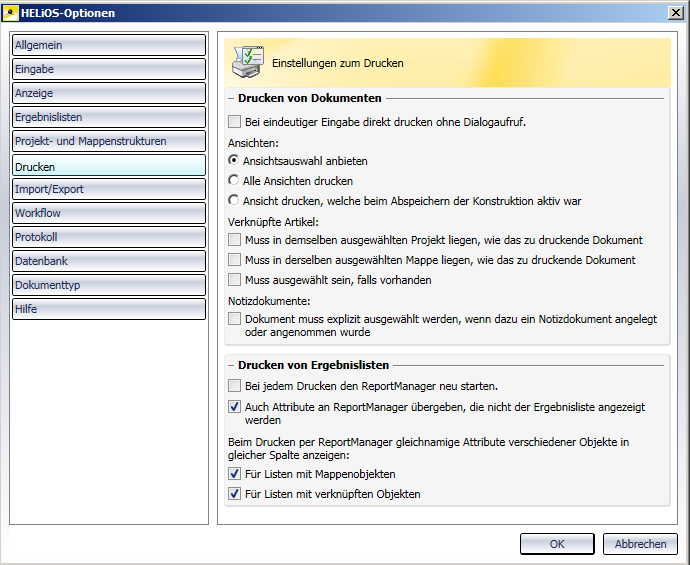Choose 'Alle Ansichten drucken' radio button

click(234, 180)
